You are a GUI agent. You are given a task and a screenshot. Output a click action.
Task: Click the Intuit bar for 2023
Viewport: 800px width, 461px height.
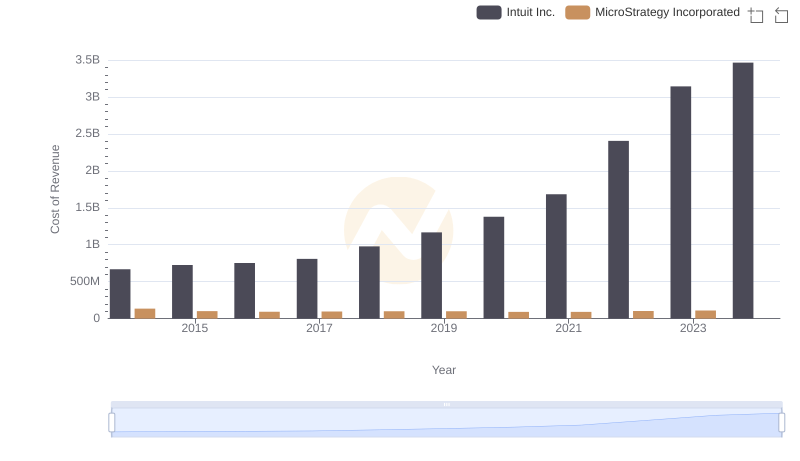click(681, 202)
